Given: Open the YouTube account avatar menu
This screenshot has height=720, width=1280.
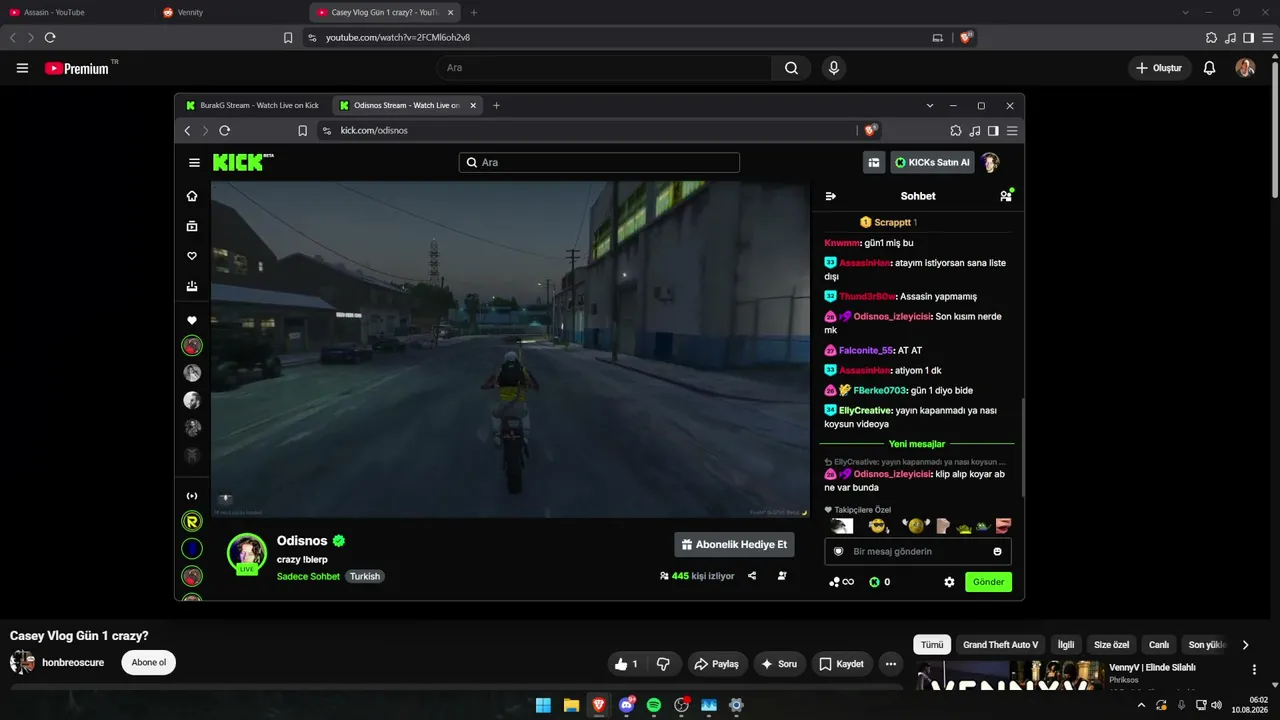Looking at the screenshot, I should click(1245, 68).
